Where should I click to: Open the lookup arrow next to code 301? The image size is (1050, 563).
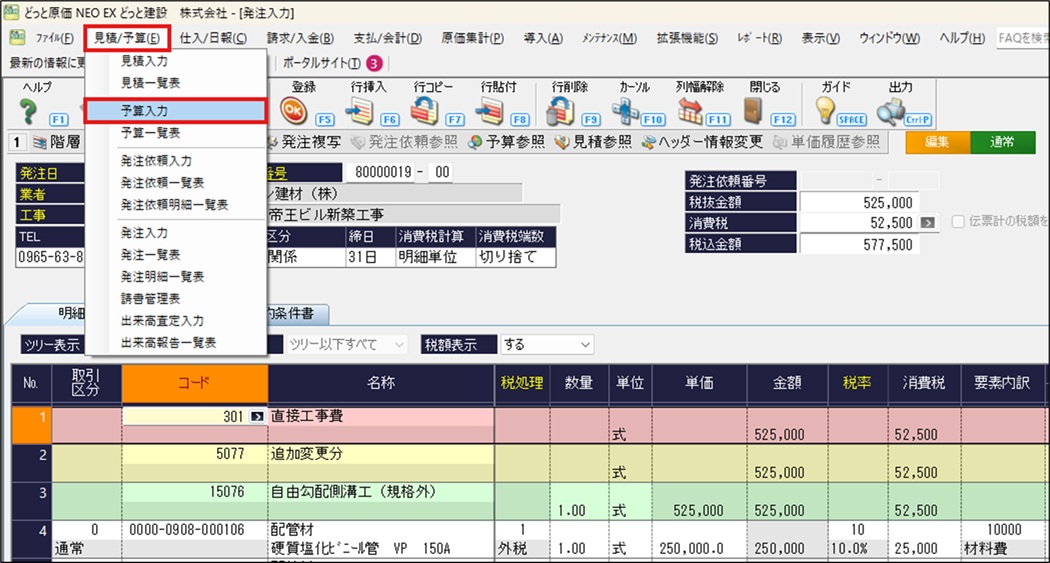(256, 416)
